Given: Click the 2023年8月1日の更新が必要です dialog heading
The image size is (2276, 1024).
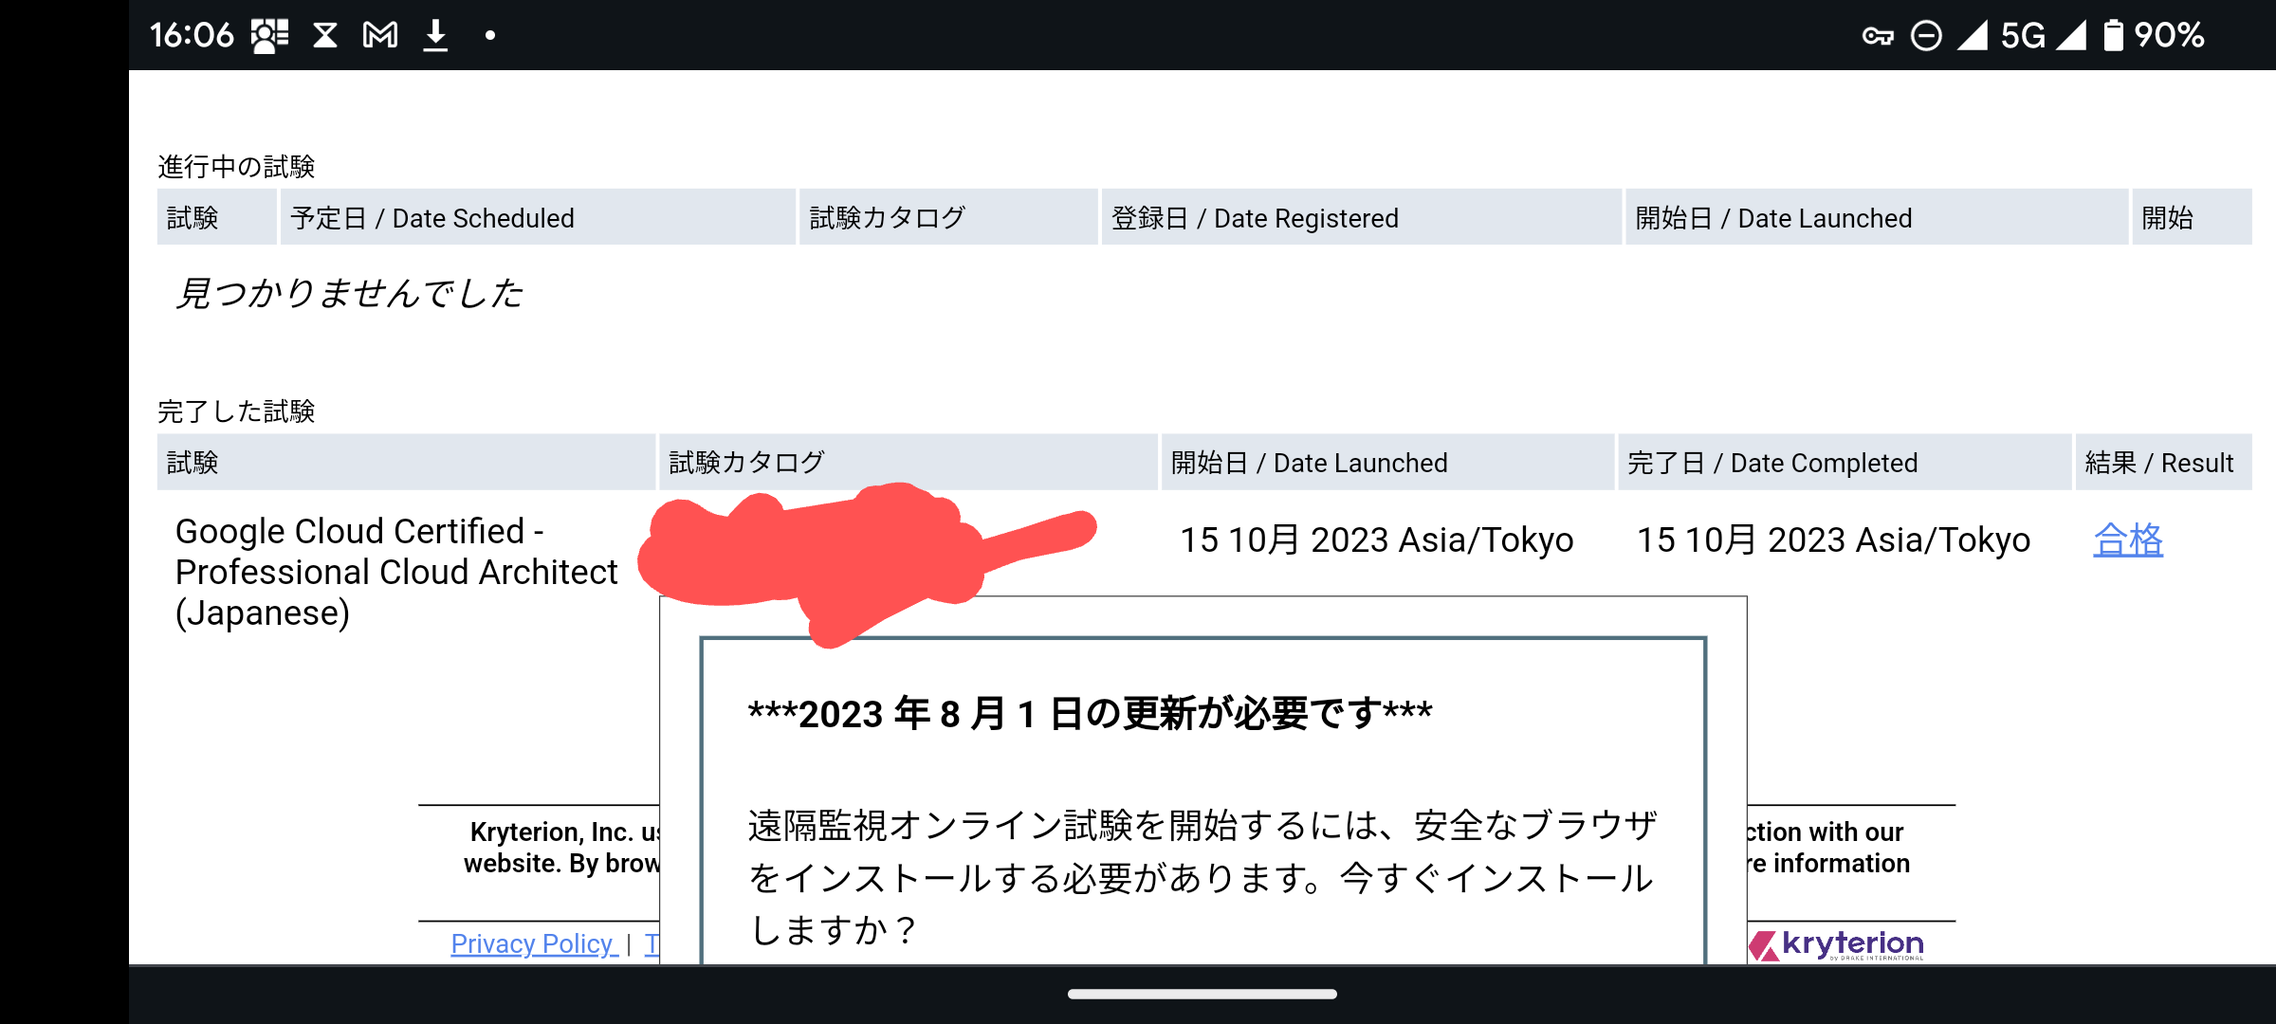Looking at the screenshot, I should 1090,714.
